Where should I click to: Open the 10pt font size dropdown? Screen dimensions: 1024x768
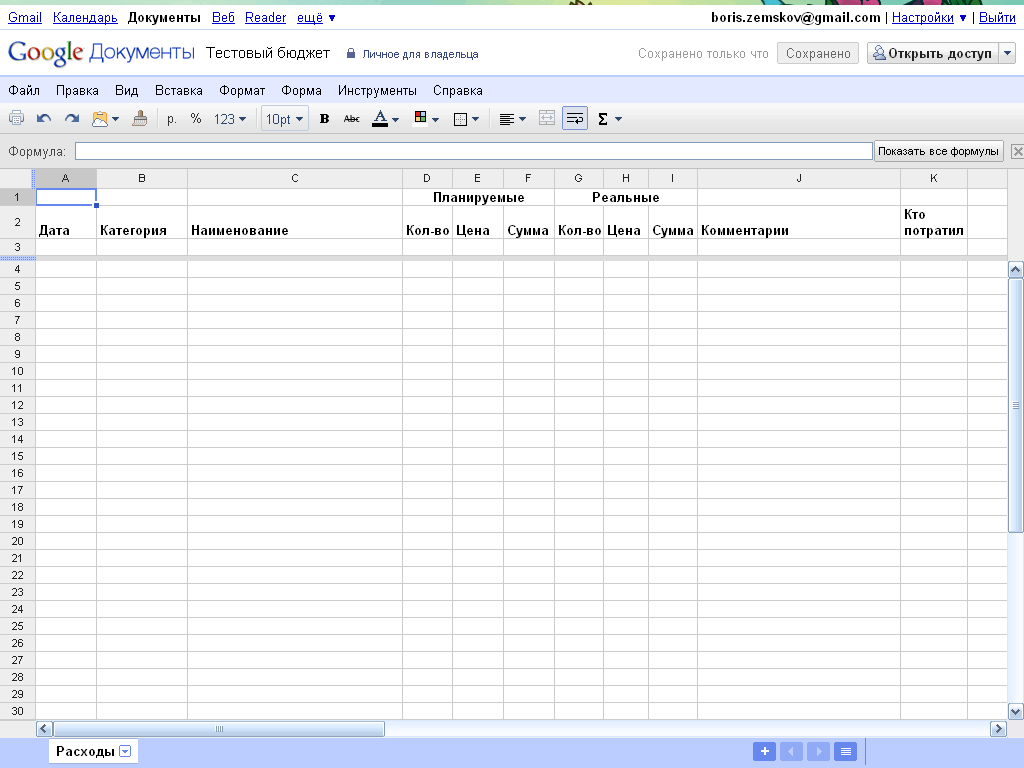(x=285, y=119)
